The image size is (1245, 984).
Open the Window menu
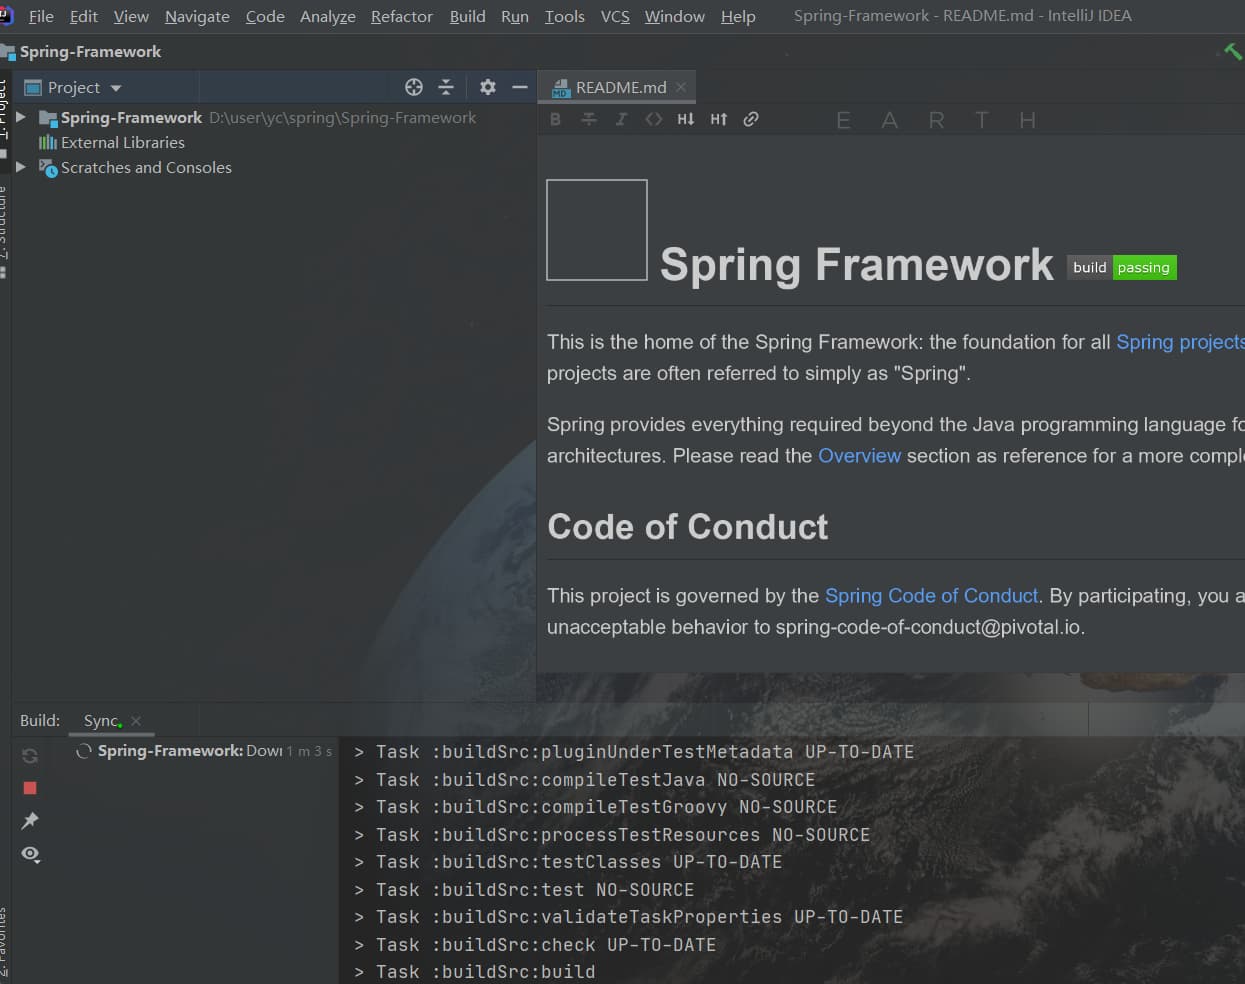[675, 16]
